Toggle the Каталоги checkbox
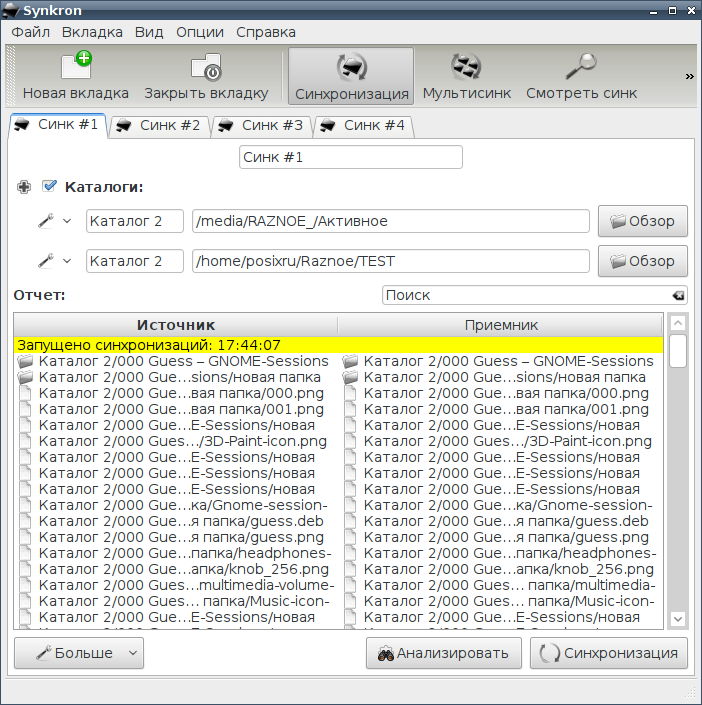702x705 pixels. pyautogui.click(x=49, y=186)
